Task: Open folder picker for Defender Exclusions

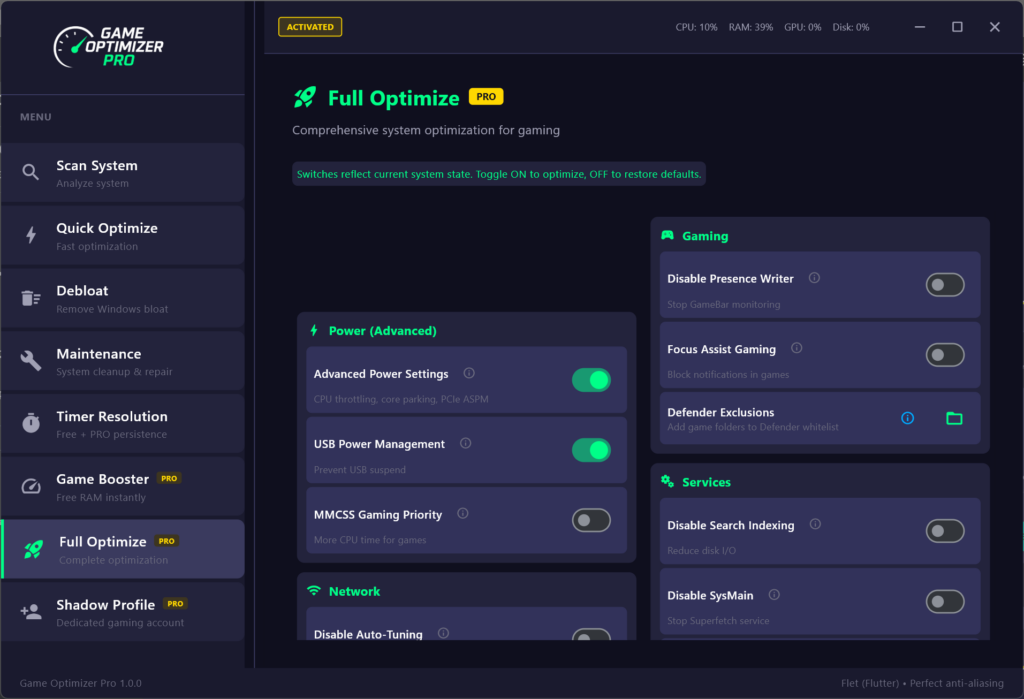Action: pyautogui.click(x=954, y=418)
